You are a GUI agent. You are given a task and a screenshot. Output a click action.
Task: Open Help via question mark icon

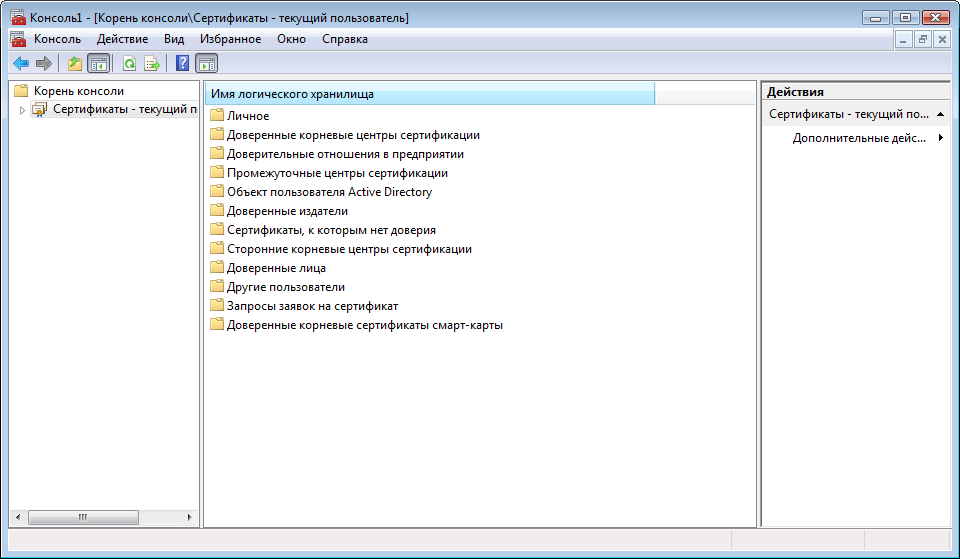click(182, 63)
